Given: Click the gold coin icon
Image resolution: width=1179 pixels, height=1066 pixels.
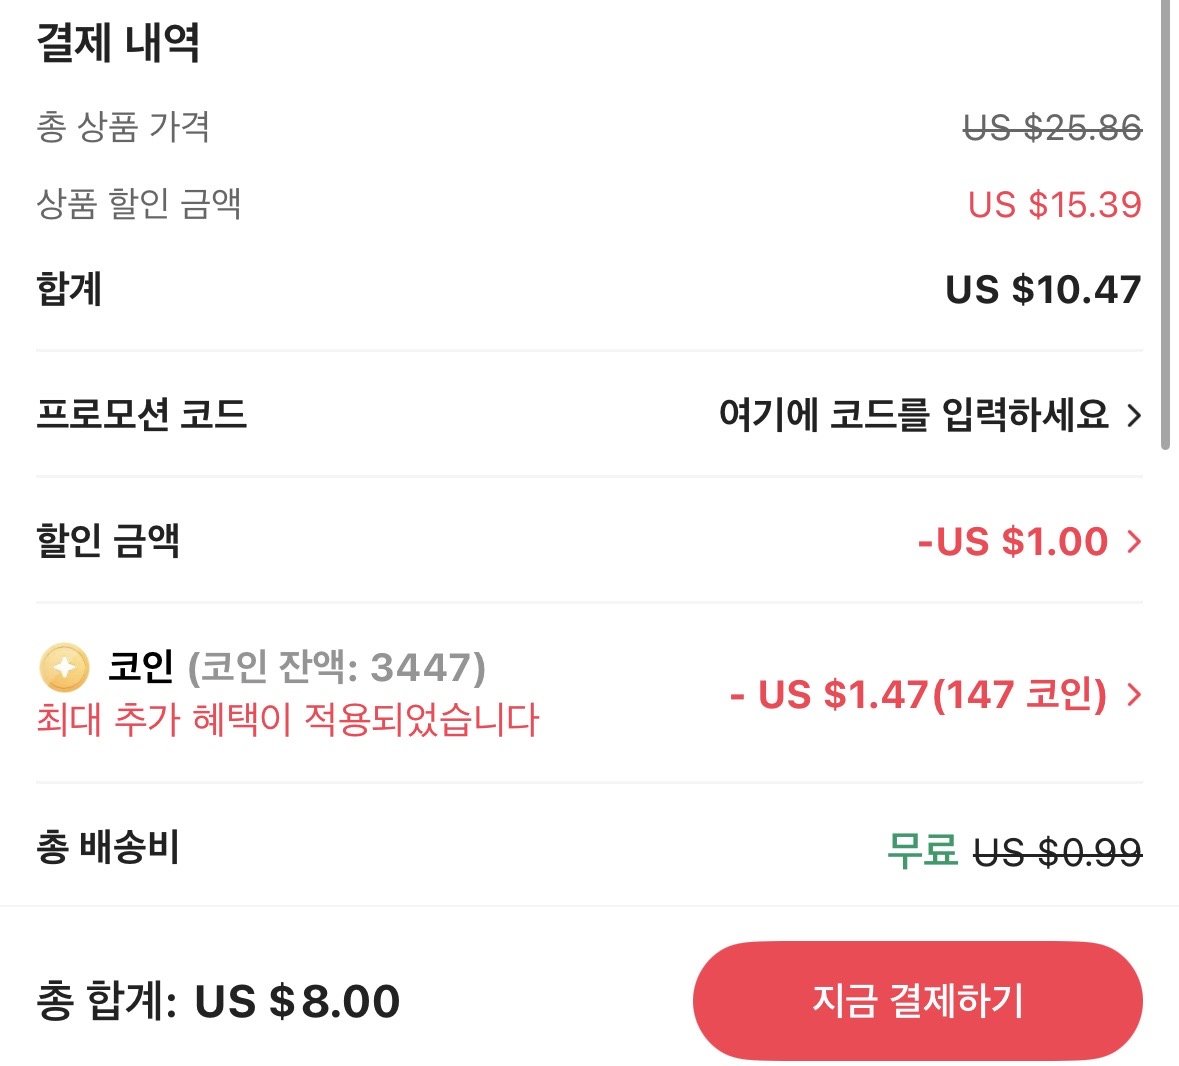Looking at the screenshot, I should tap(62, 665).
